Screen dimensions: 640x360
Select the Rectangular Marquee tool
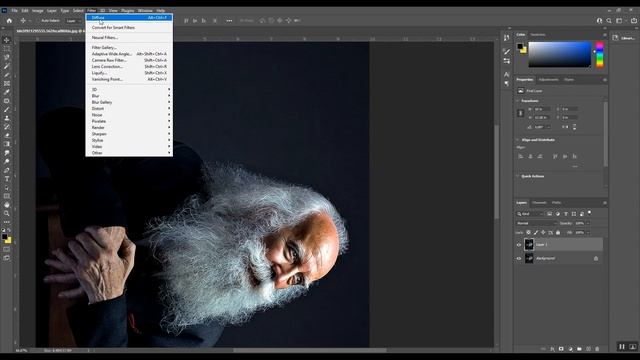[7, 49]
